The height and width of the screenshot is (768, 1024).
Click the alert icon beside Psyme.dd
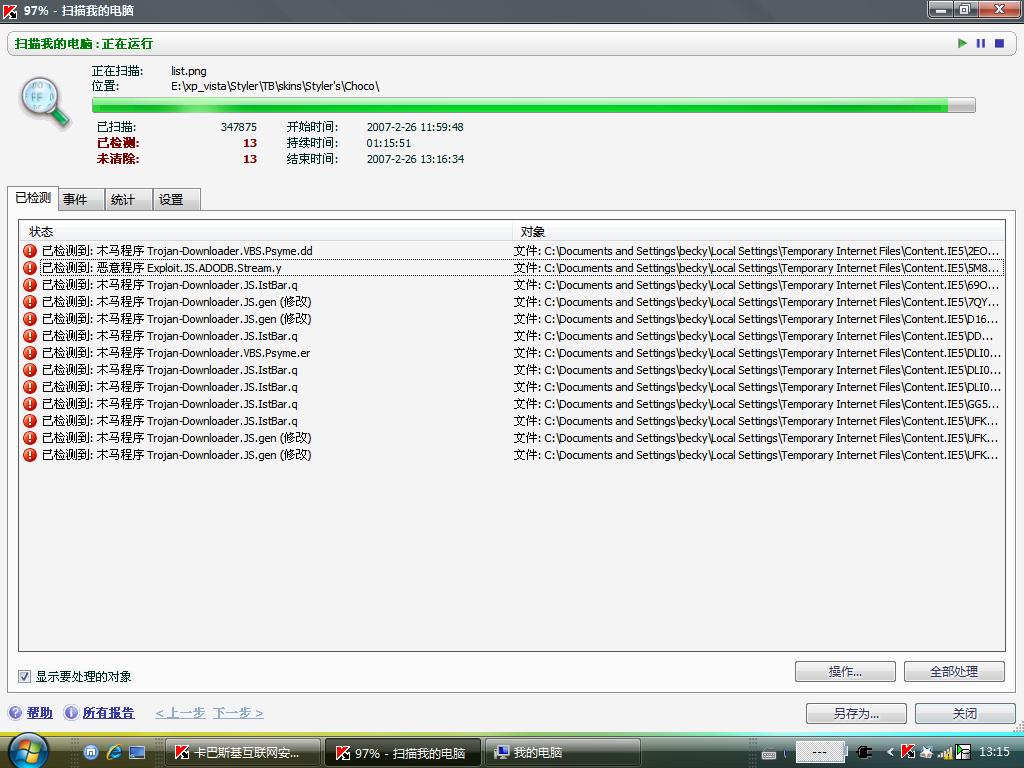coord(29,251)
